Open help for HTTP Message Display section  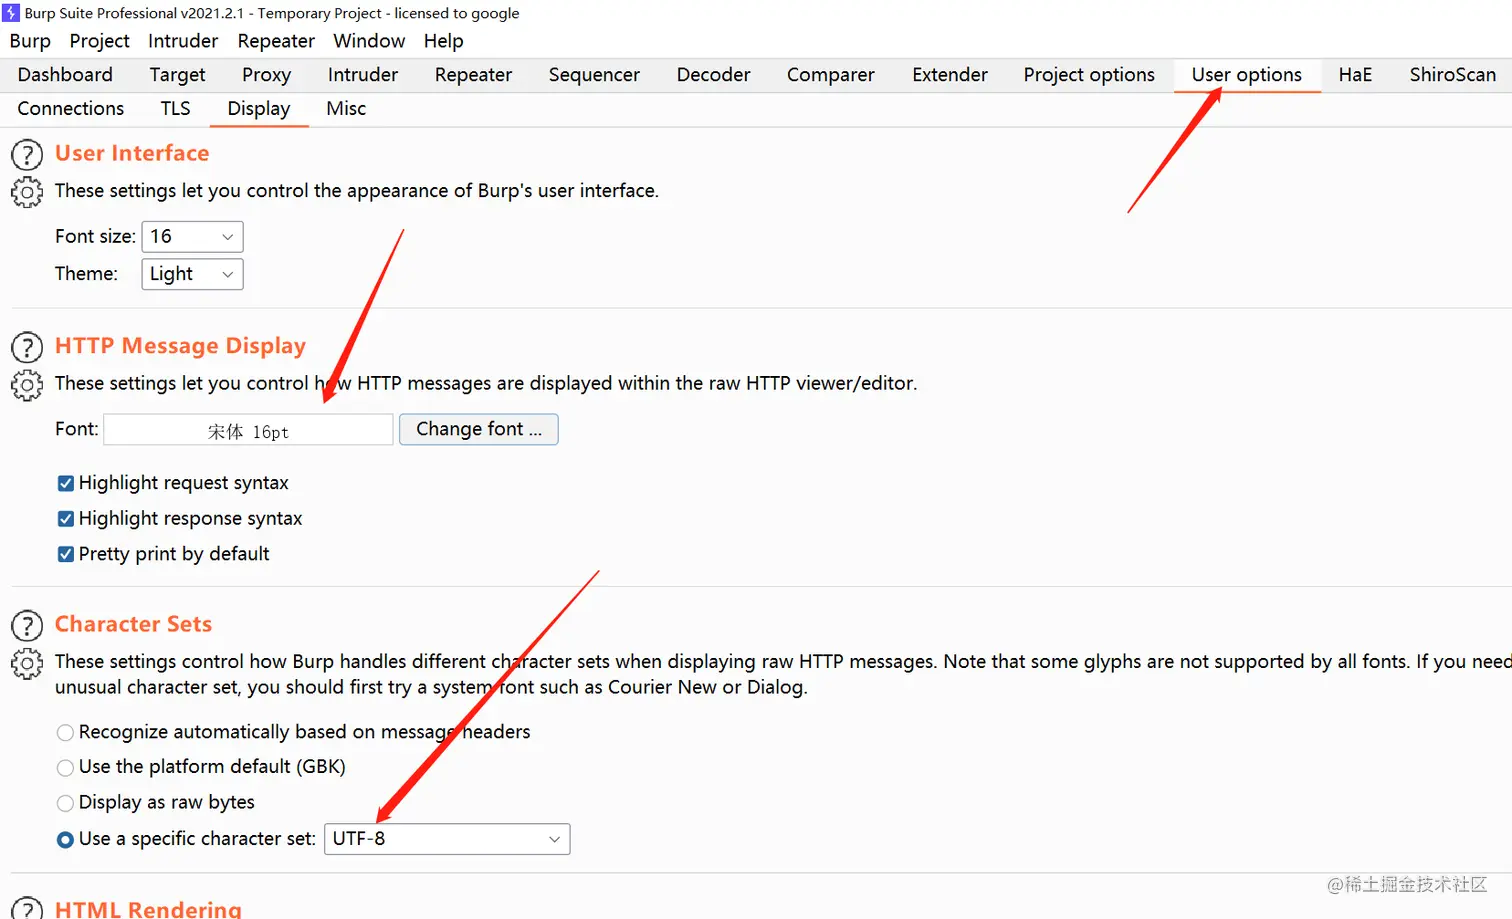[x=27, y=347]
